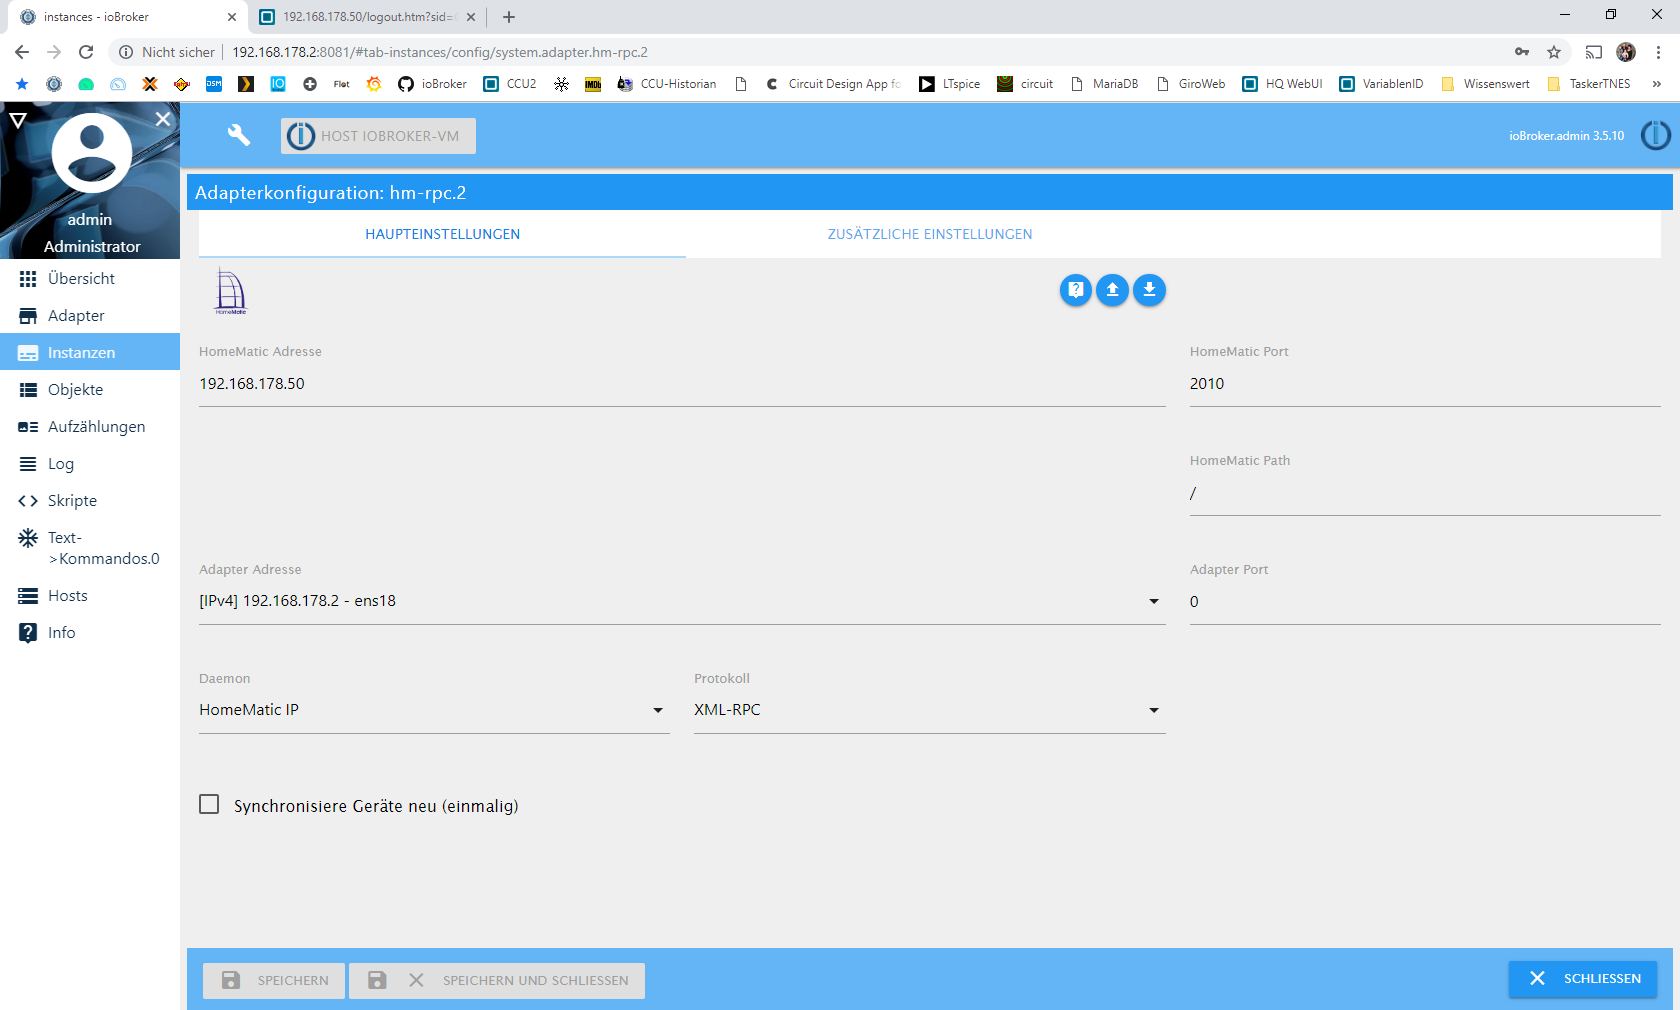
Task: Expand the Adapter Adresse dropdown
Action: click(682, 601)
